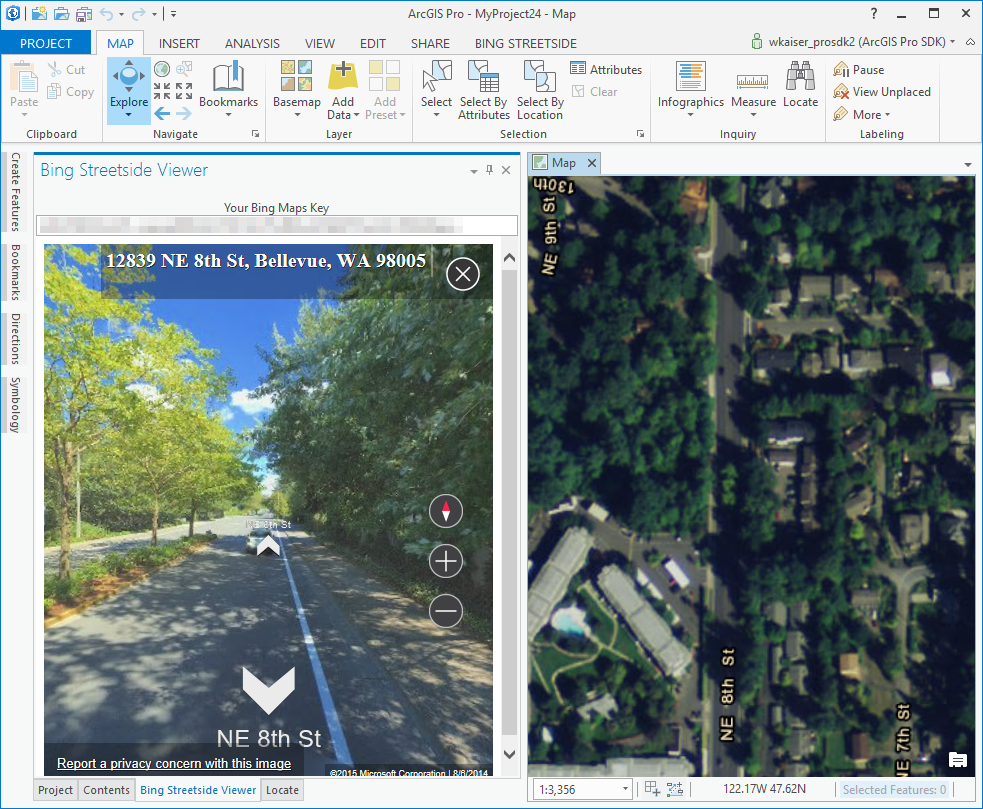Expand the labeling More dropdown

[x=888, y=115]
